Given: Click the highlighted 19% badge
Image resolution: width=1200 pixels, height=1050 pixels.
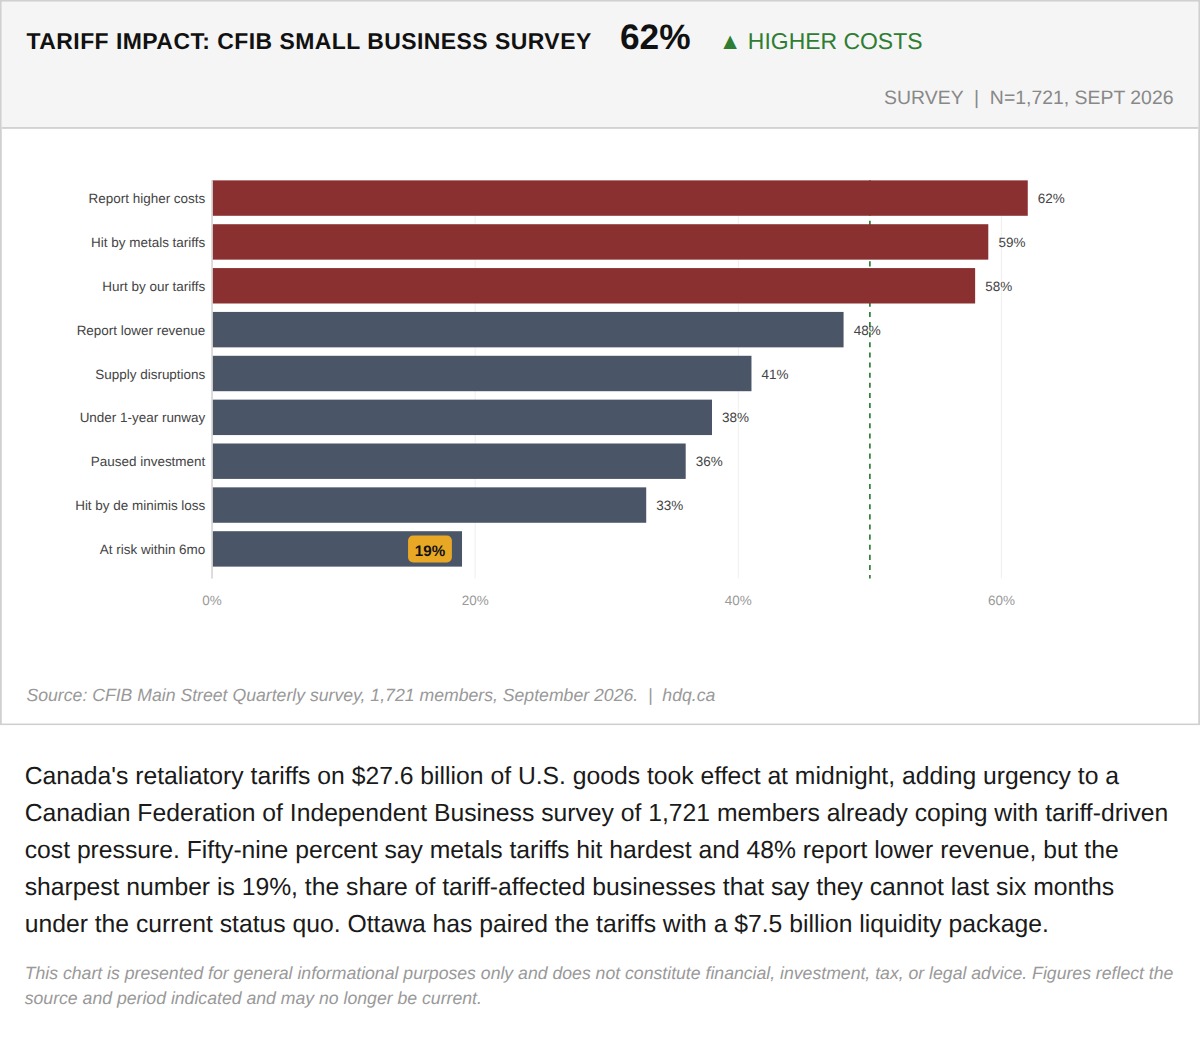Looking at the screenshot, I should click(x=430, y=550).
